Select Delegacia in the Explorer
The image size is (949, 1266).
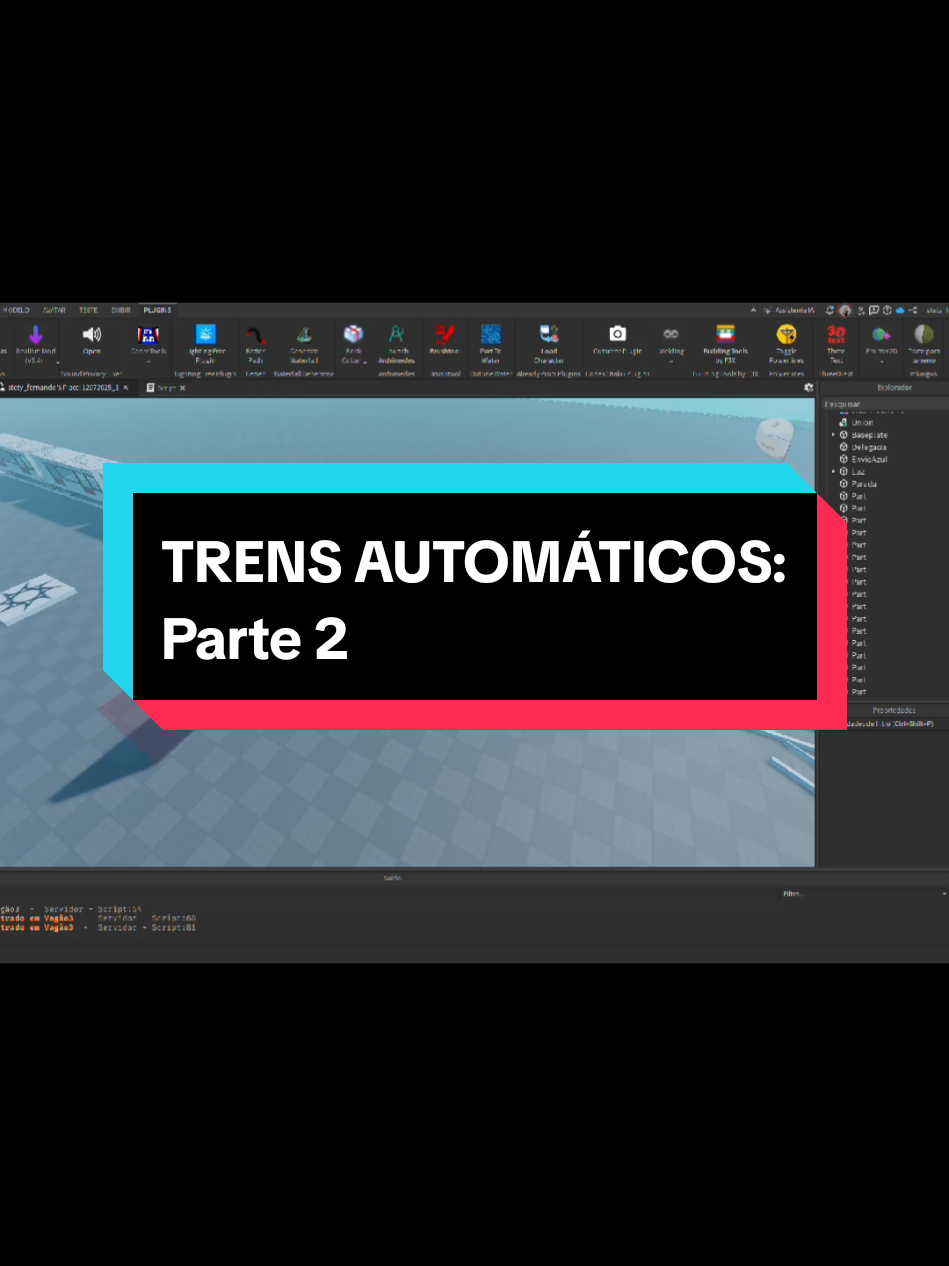point(868,447)
